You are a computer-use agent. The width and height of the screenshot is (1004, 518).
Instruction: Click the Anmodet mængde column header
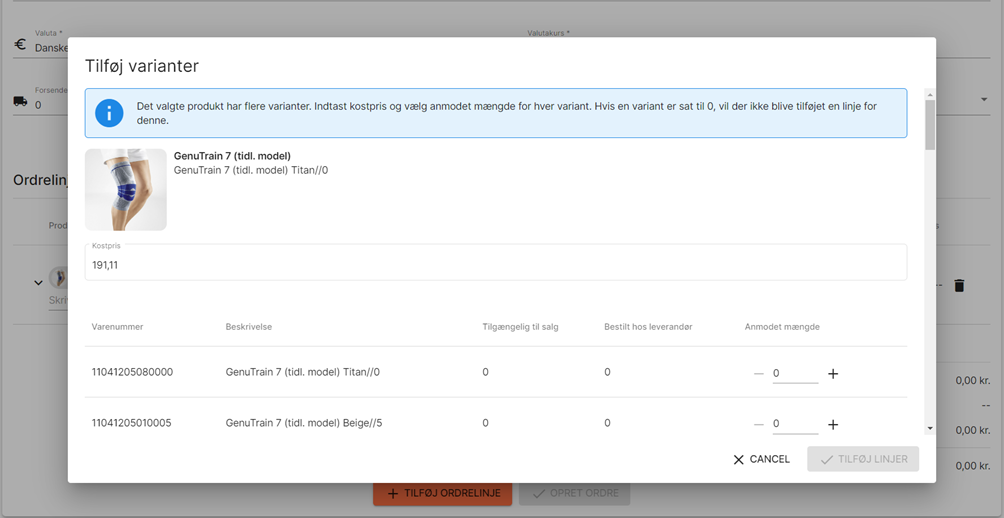tap(782, 327)
